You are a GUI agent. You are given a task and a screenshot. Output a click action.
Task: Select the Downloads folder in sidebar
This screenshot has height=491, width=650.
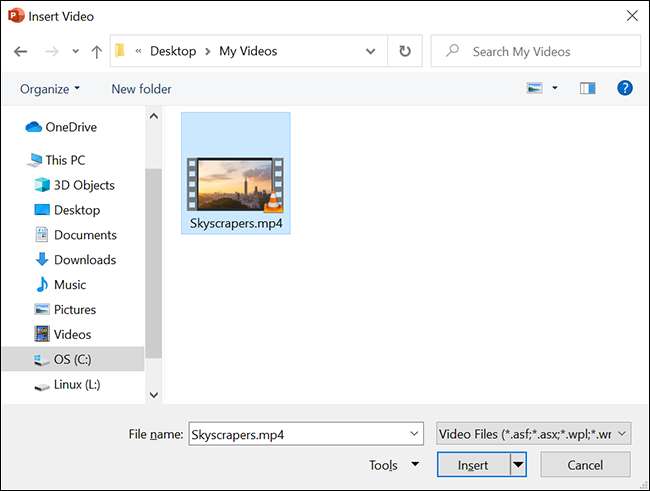(84, 260)
